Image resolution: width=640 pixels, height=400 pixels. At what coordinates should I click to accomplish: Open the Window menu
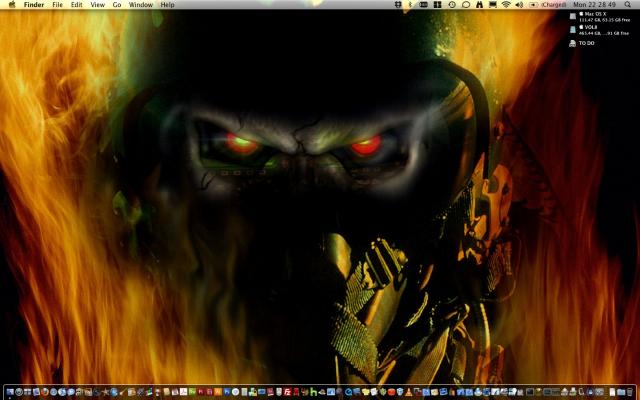point(140,5)
